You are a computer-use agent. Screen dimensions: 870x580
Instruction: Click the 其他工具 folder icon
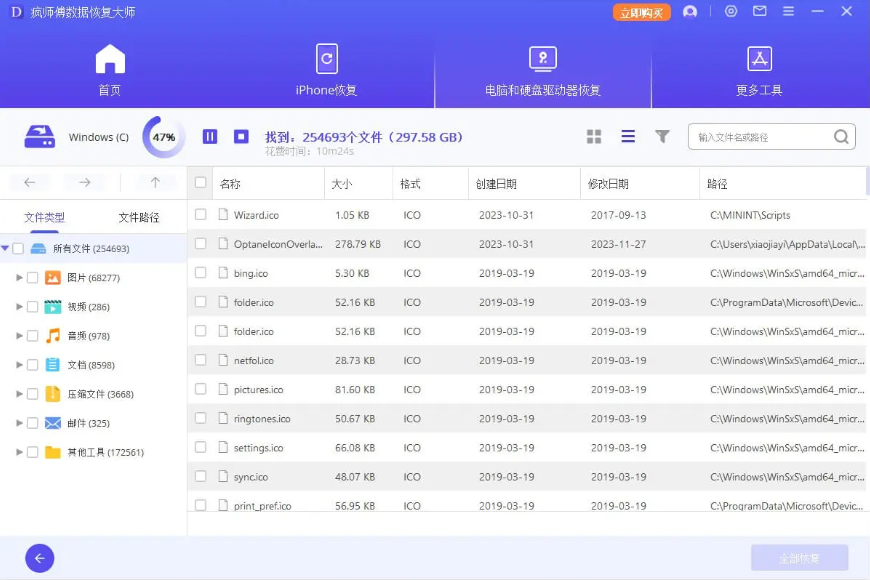tap(53, 452)
